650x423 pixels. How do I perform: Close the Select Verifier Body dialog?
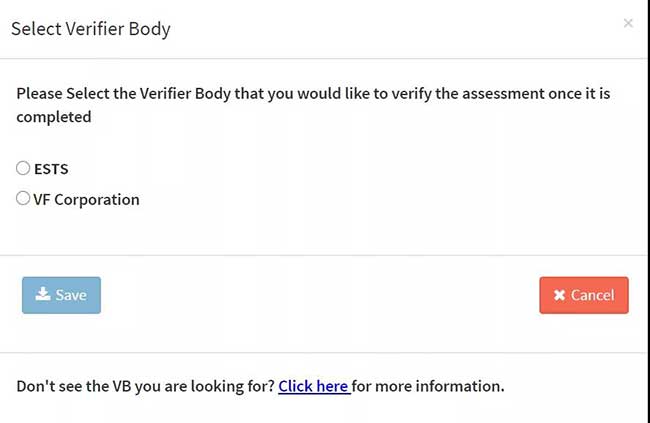coord(628,23)
